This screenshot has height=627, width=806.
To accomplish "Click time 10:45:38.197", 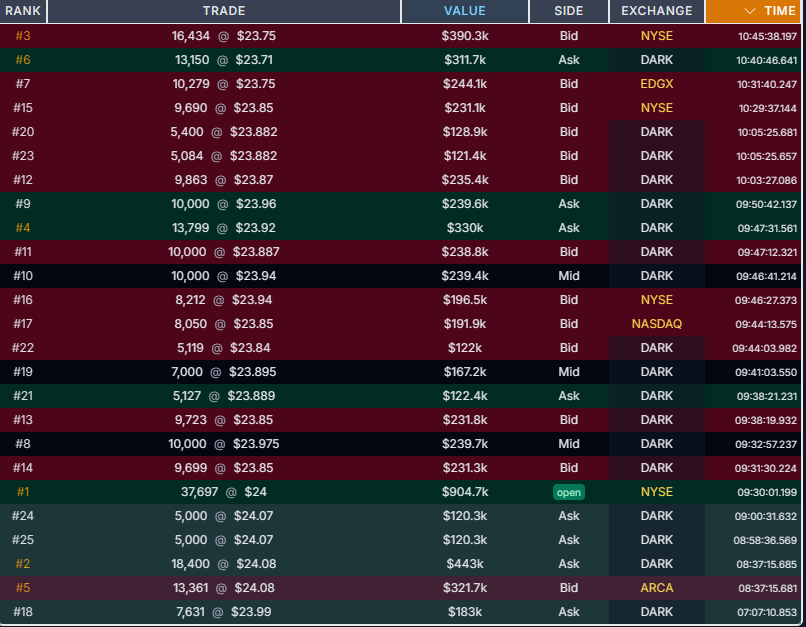I will coord(767,36).
